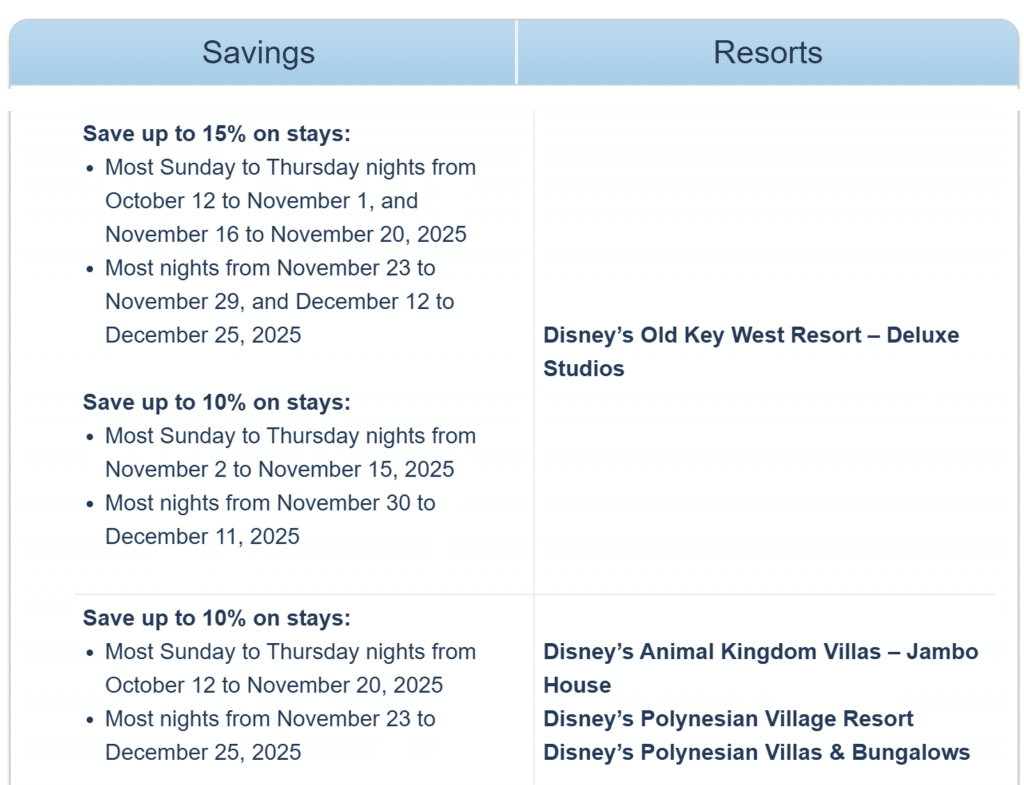Click the Savings column header
This screenshot has height=785, width=1024.
tap(259, 52)
